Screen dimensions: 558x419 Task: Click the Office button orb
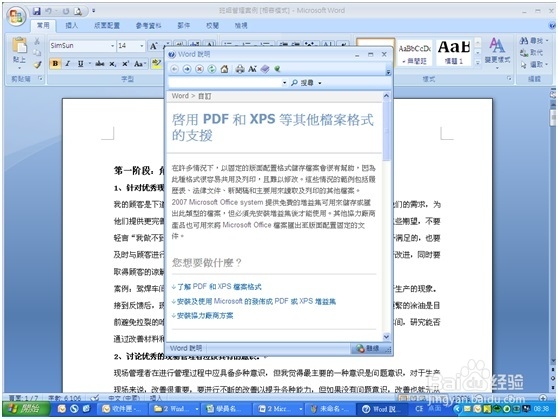(x=16, y=16)
